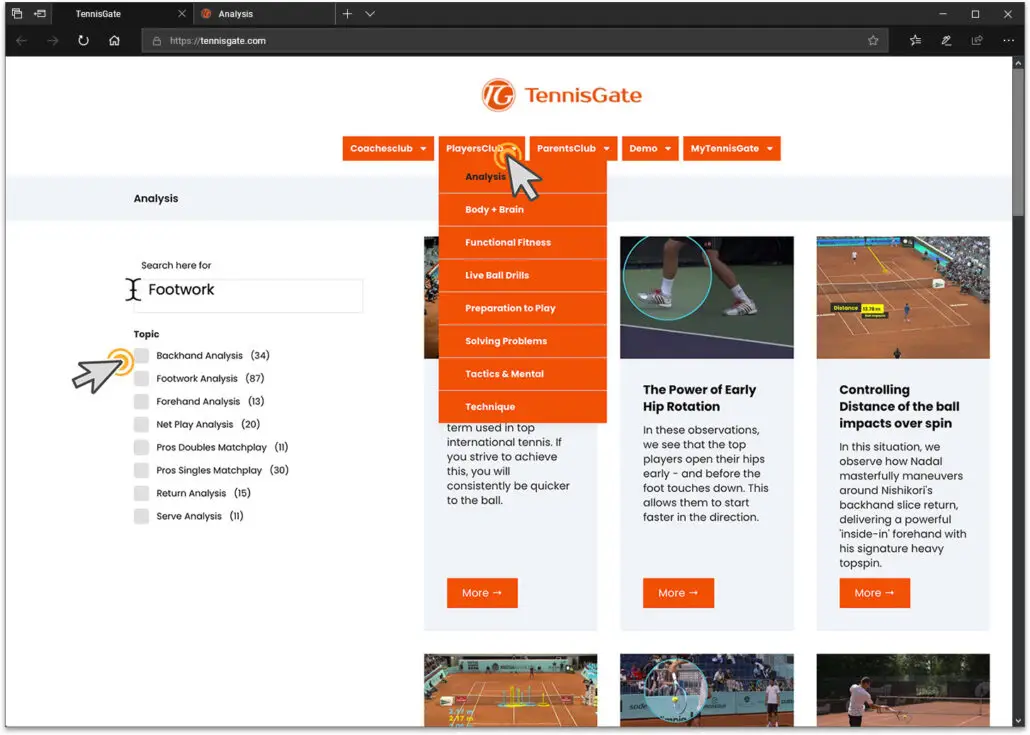Click the browser home icon
Image resolution: width=1030 pixels, height=735 pixels.
113,40
